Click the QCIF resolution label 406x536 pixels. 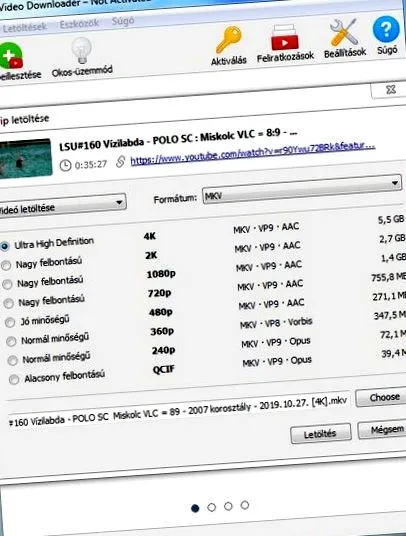click(163, 370)
